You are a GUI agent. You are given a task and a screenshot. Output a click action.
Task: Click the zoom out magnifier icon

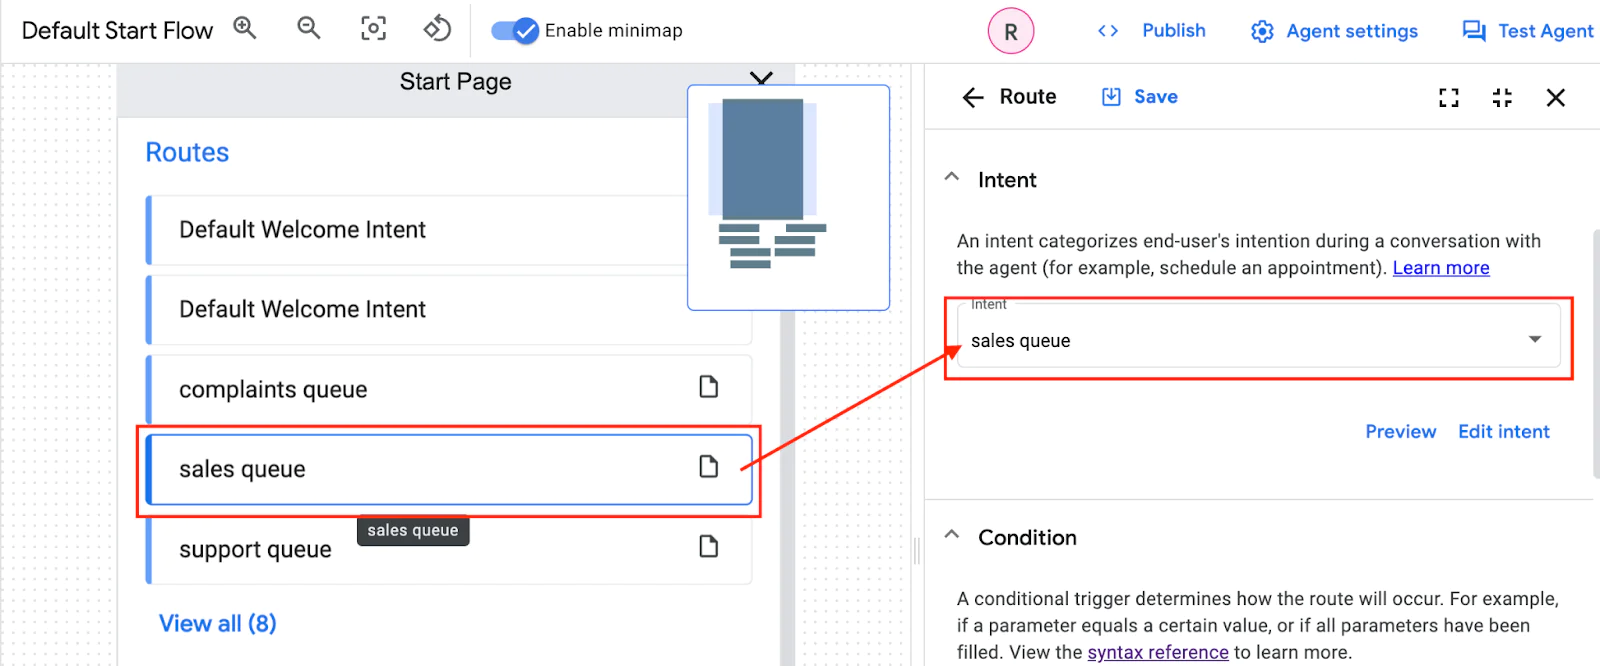coord(309,29)
